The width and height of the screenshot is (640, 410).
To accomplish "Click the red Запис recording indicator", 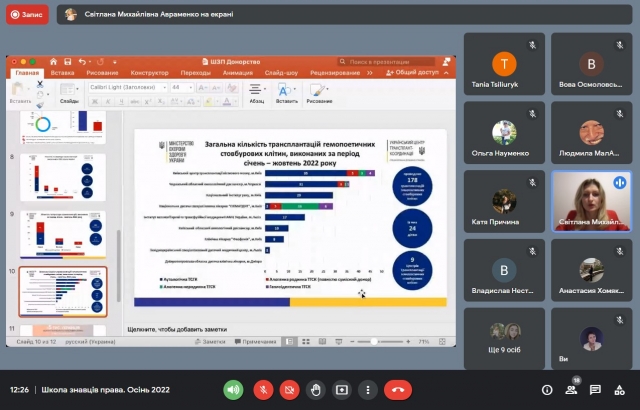I will pyautogui.click(x=27, y=15).
